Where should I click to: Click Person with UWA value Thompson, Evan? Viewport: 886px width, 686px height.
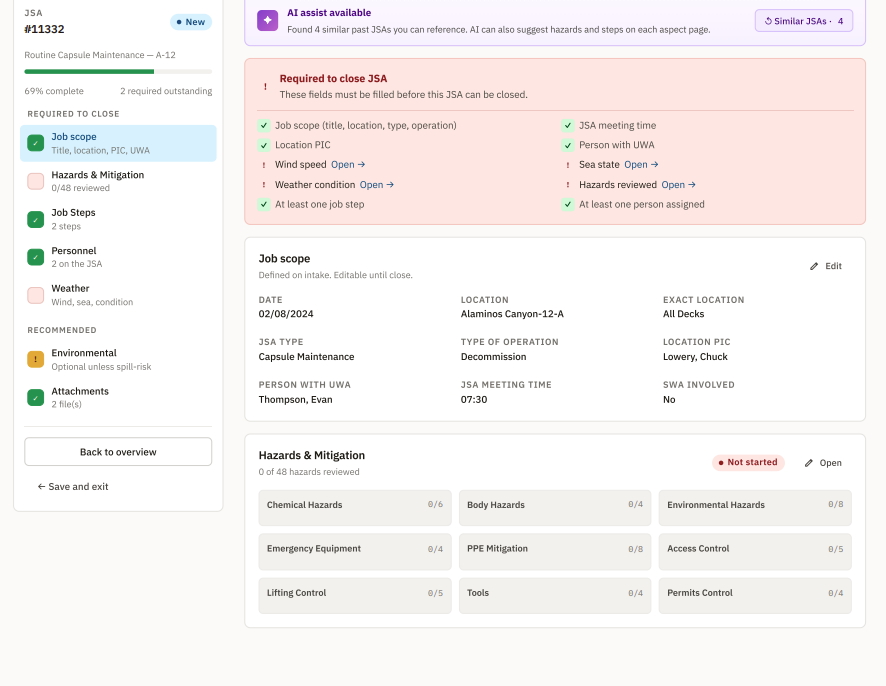(296, 400)
